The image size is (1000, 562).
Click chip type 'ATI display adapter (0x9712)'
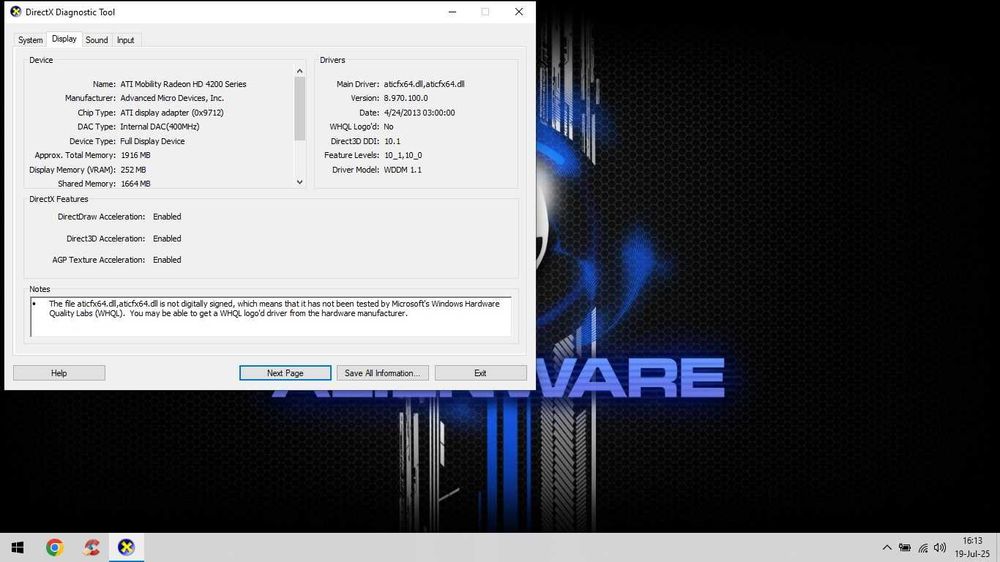point(172,112)
